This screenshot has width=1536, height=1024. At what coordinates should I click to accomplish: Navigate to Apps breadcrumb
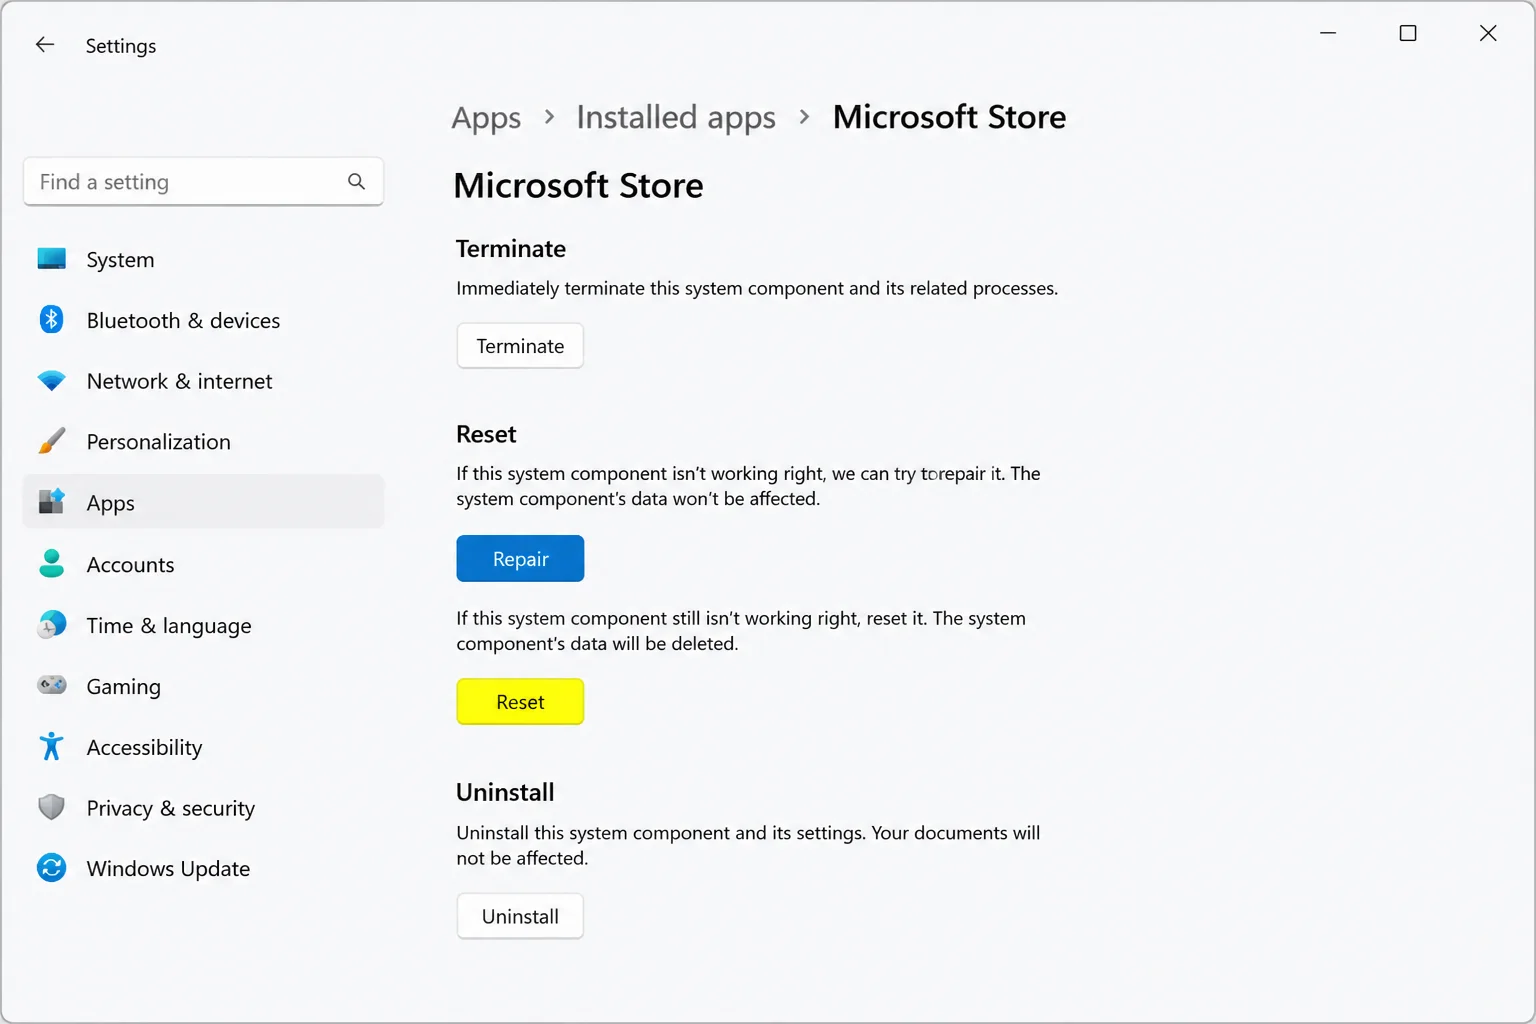click(486, 118)
